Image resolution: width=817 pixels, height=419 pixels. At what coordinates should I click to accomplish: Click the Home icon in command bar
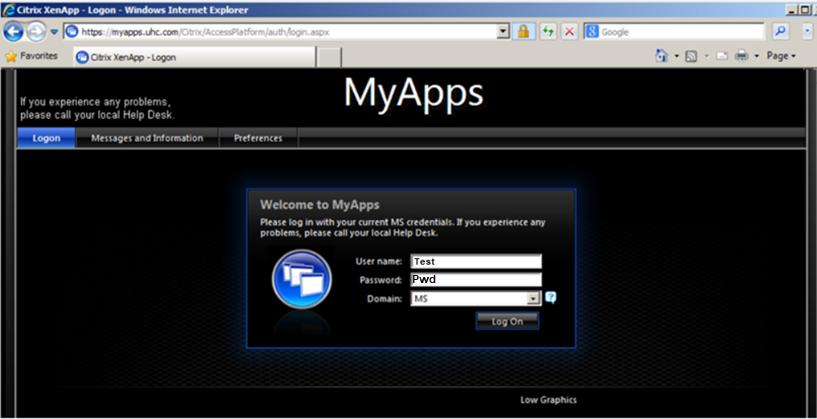pos(662,56)
